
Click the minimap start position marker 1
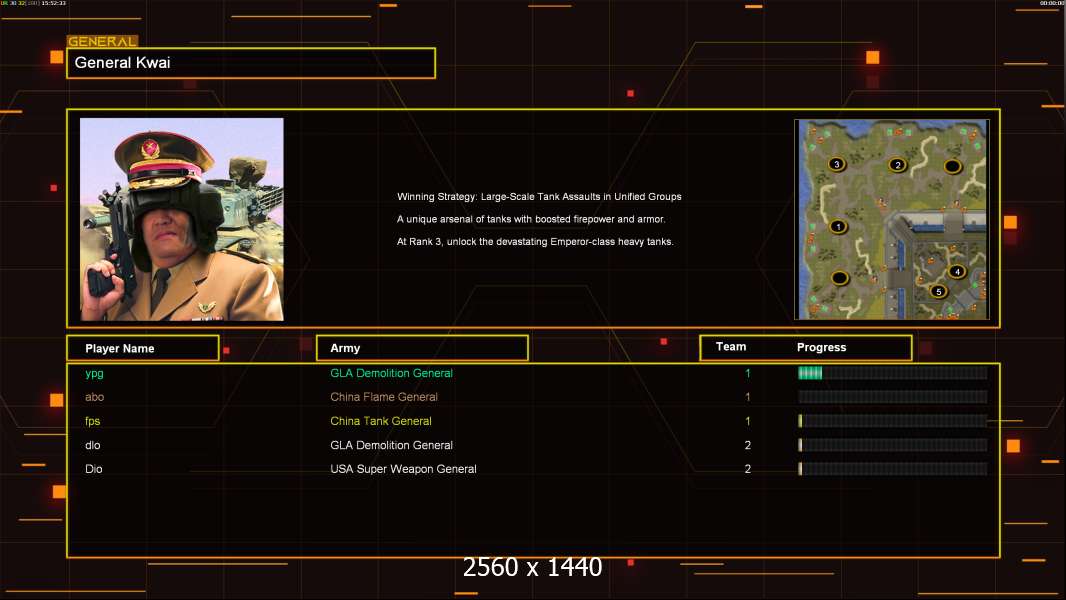pos(838,226)
